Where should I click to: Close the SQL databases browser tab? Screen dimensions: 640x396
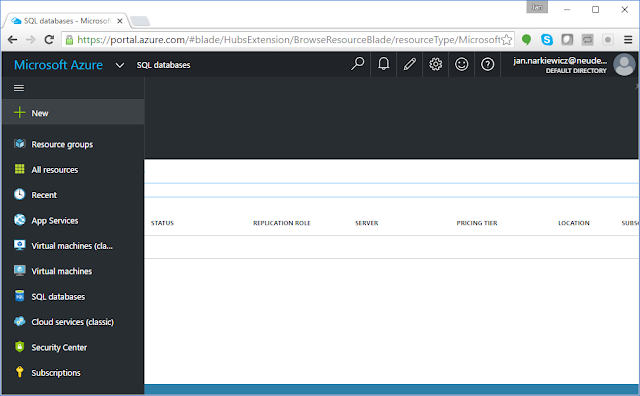pos(120,21)
